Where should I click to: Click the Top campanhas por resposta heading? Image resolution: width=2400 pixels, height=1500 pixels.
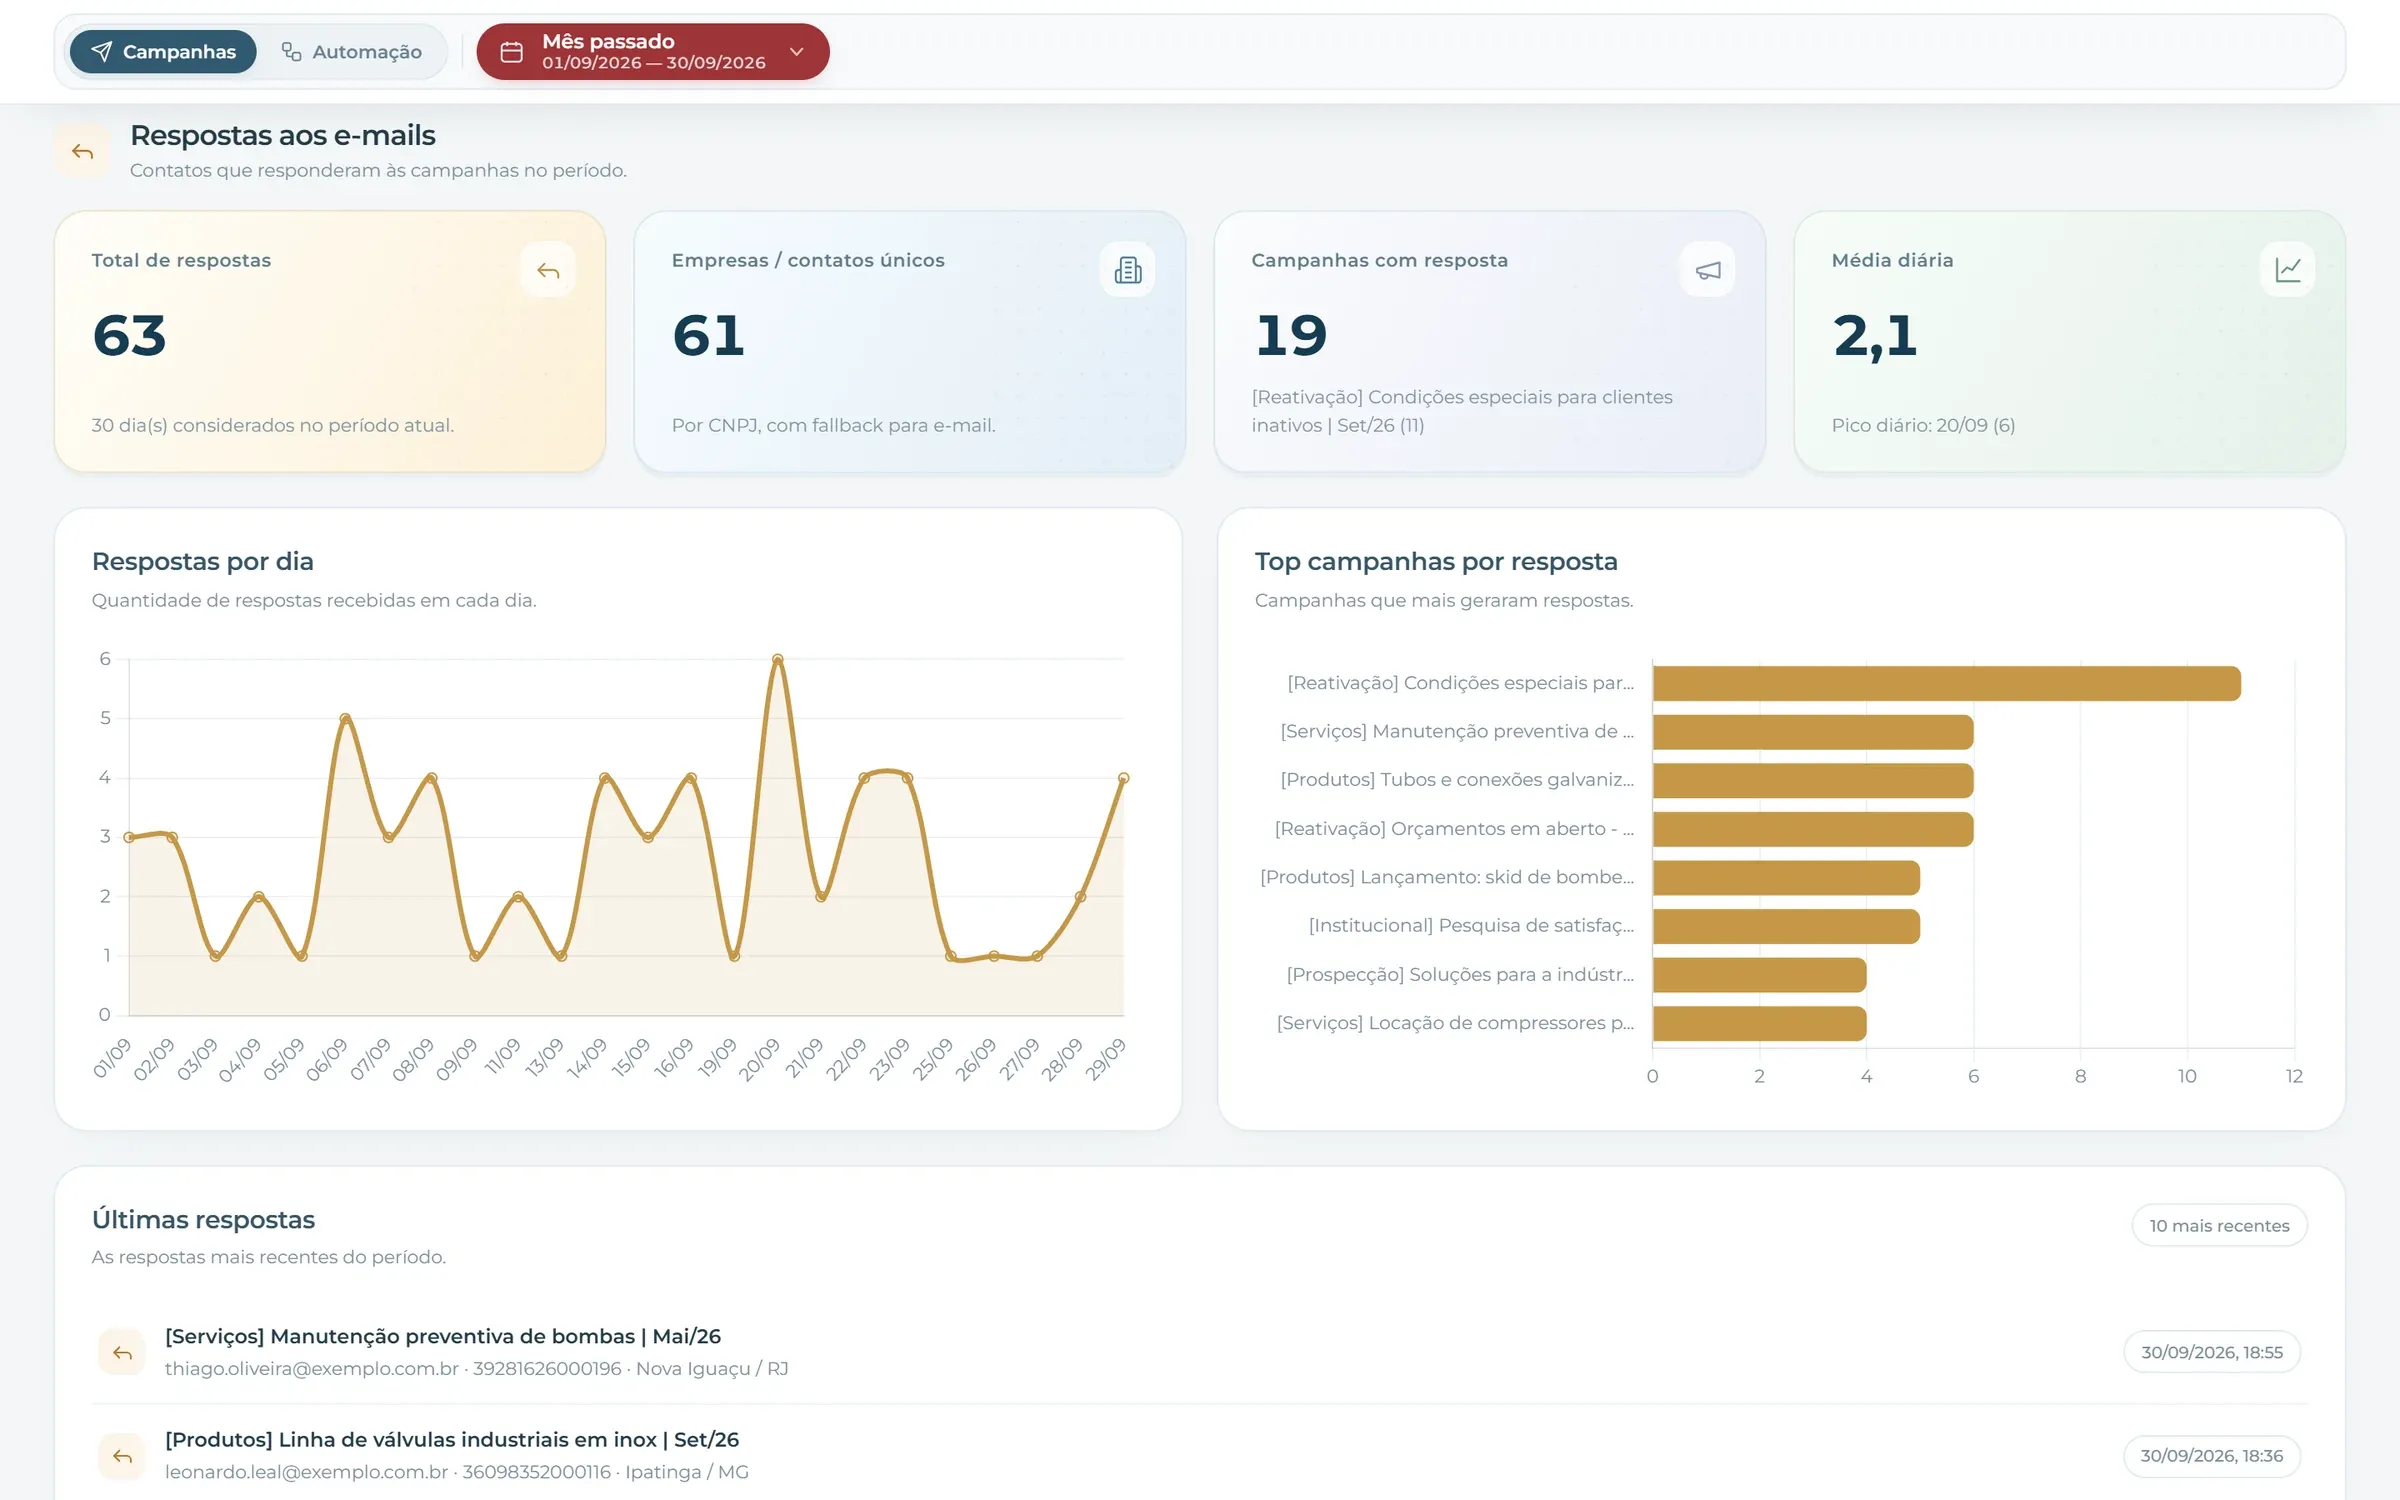[x=1436, y=561]
